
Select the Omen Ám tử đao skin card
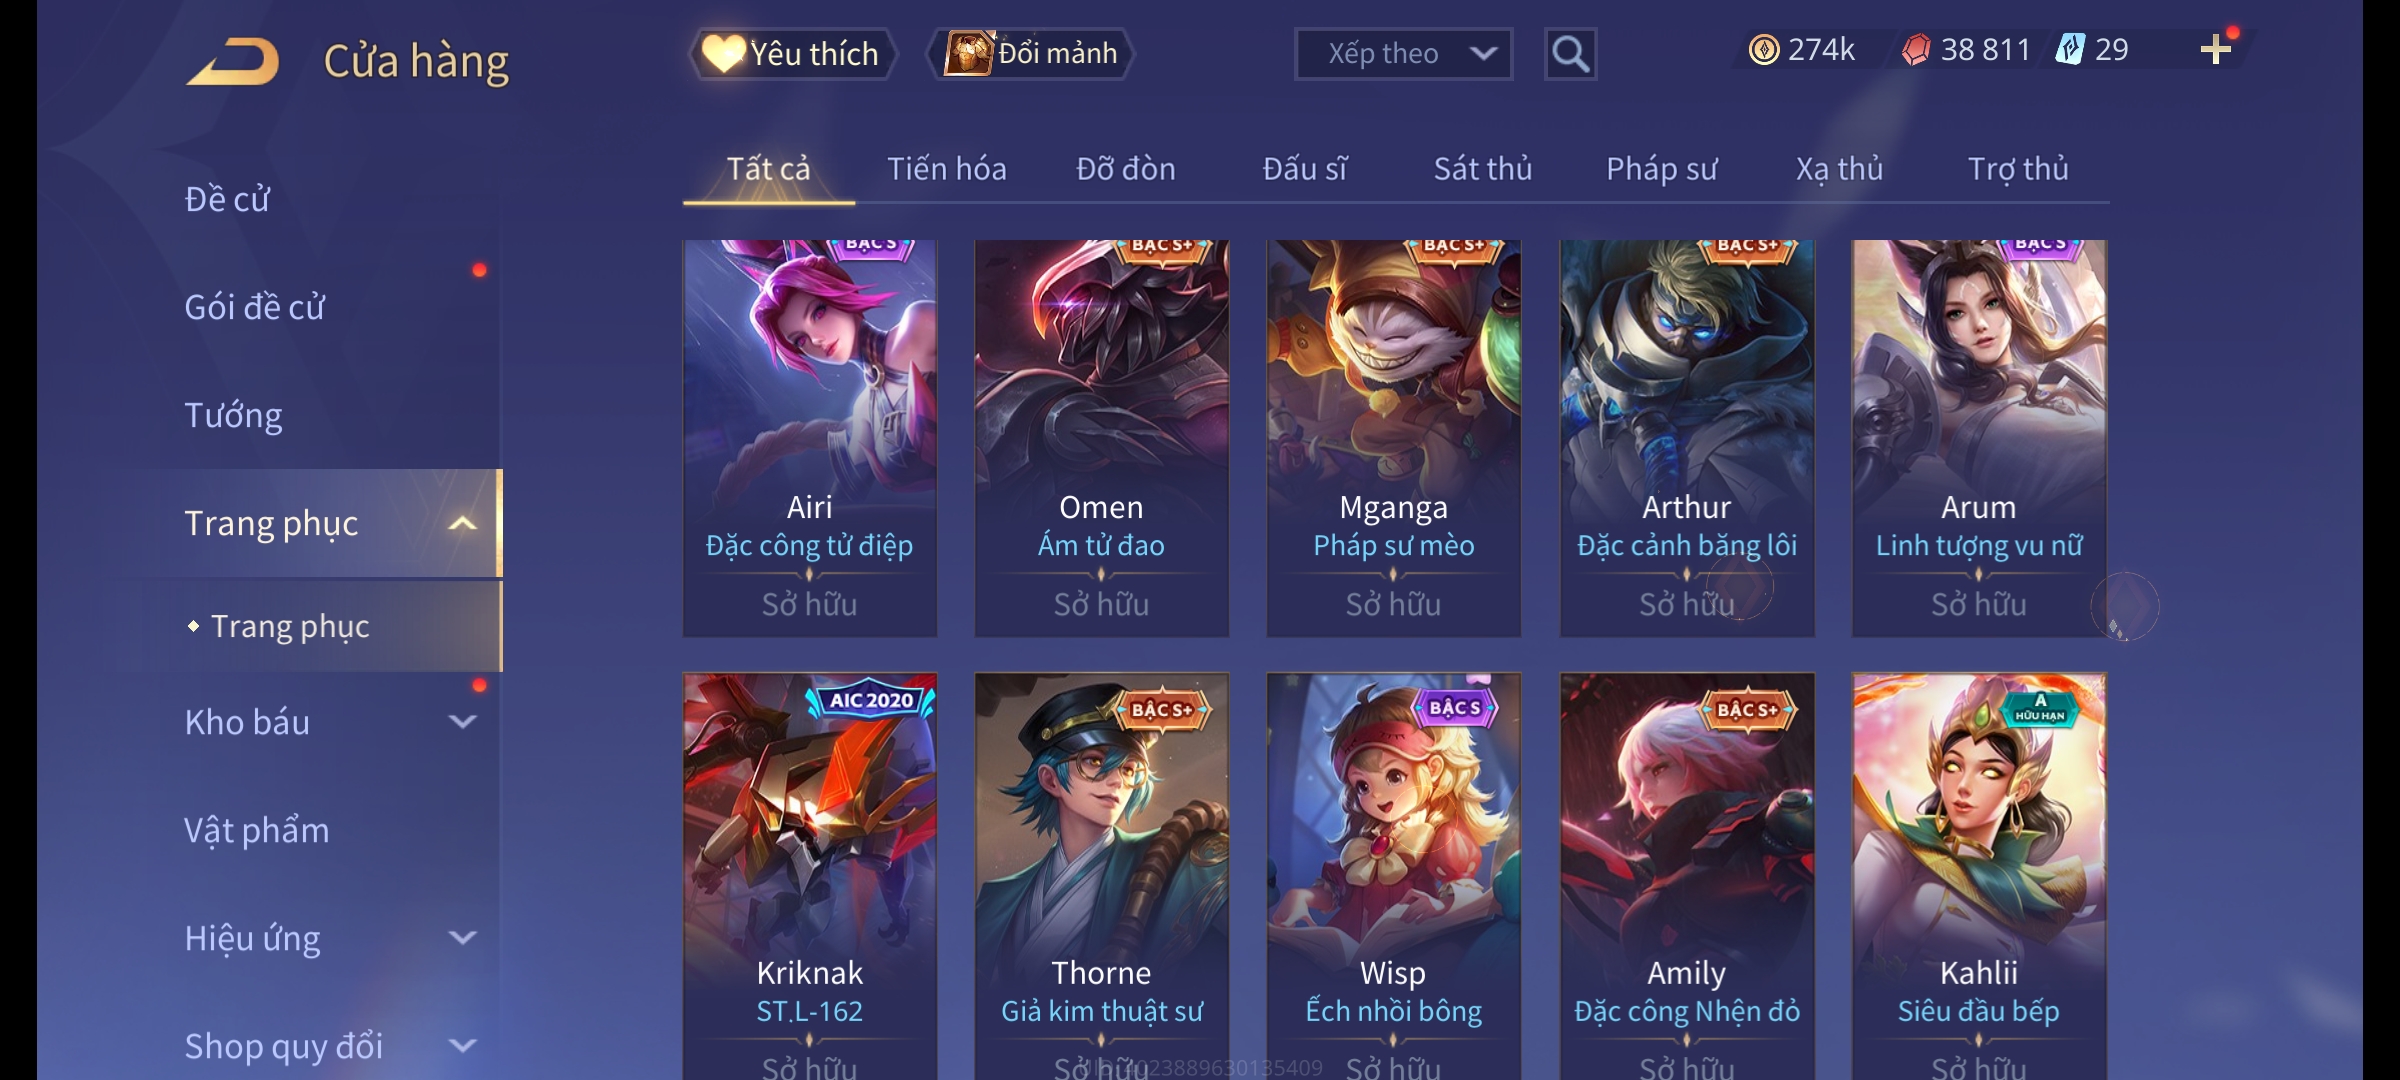click(x=1101, y=438)
